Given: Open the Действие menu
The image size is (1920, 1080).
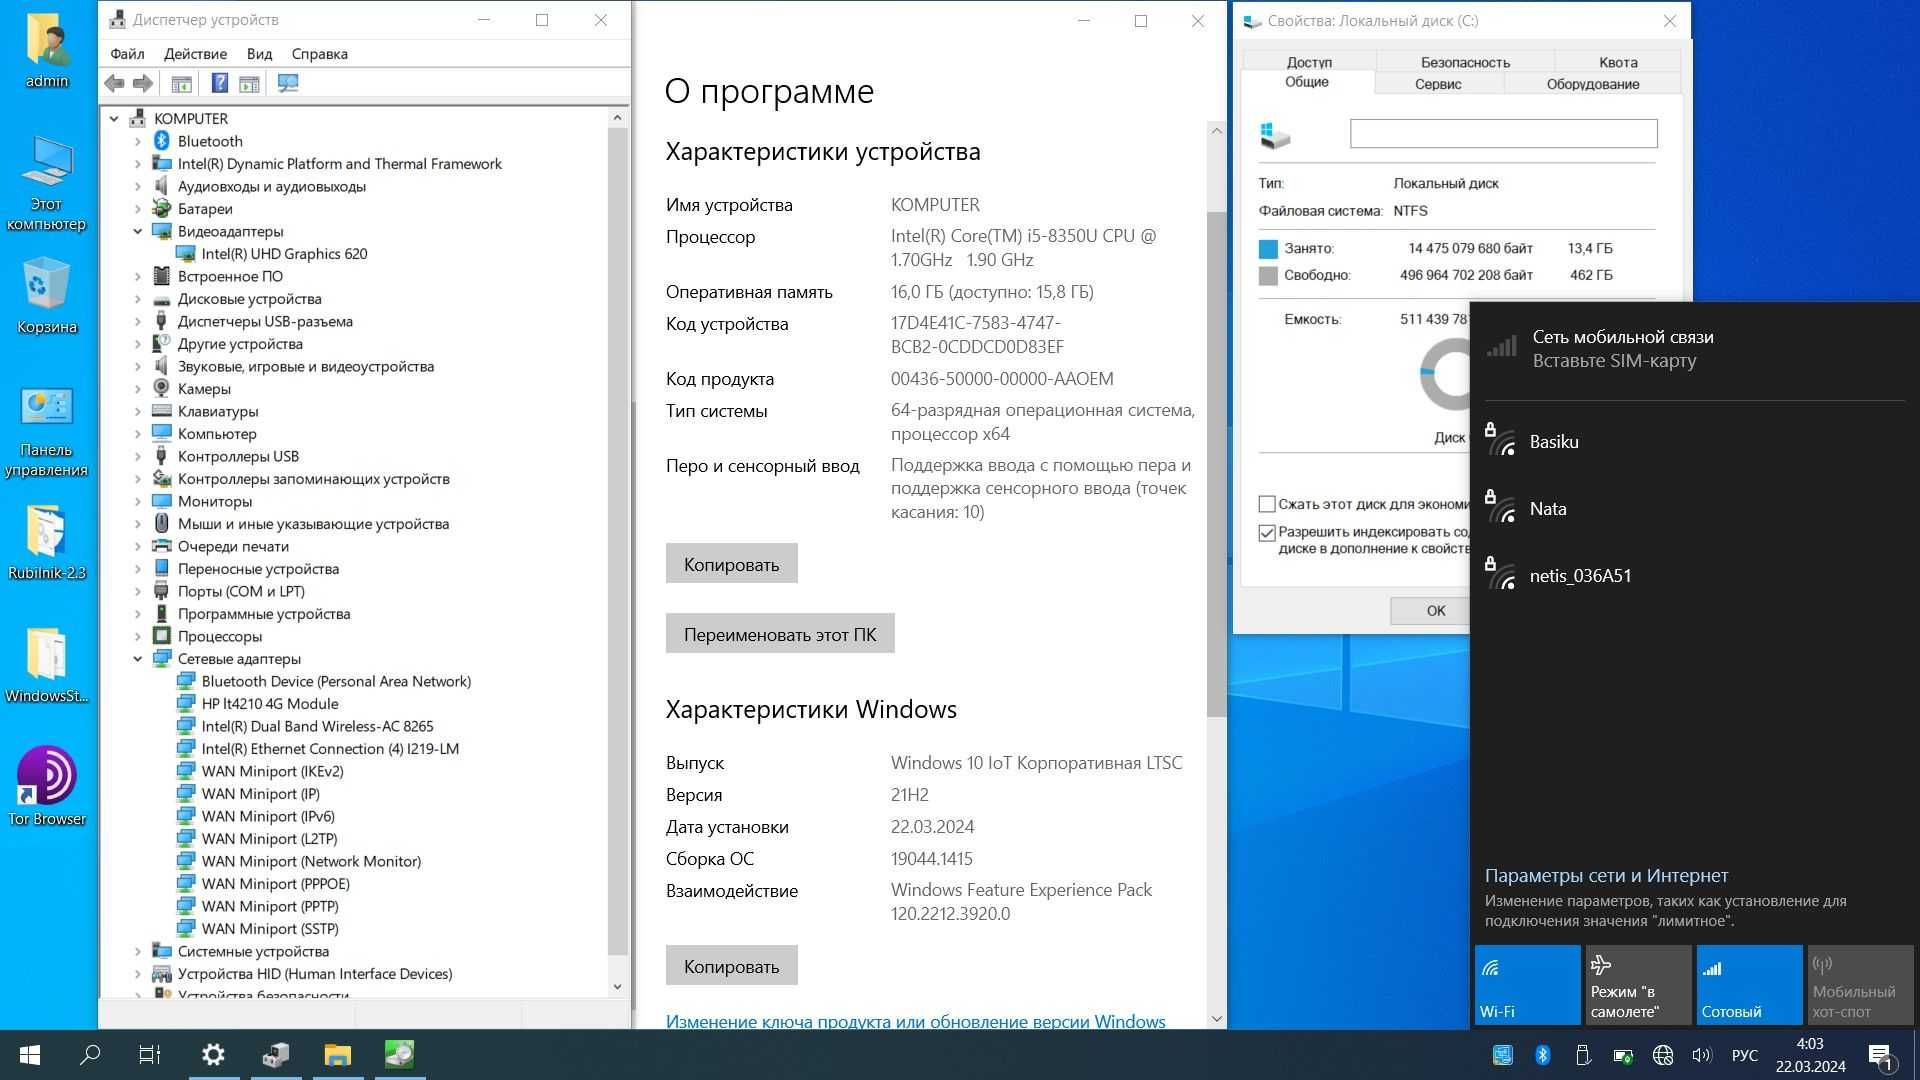Looking at the screenshot, I should pyautogui.click(x=195, y=54).
